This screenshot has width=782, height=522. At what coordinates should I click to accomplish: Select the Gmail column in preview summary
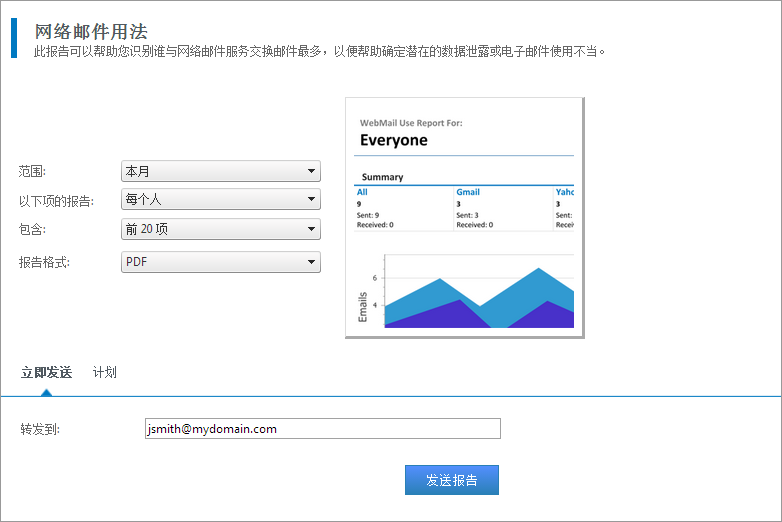coord(468,192)
